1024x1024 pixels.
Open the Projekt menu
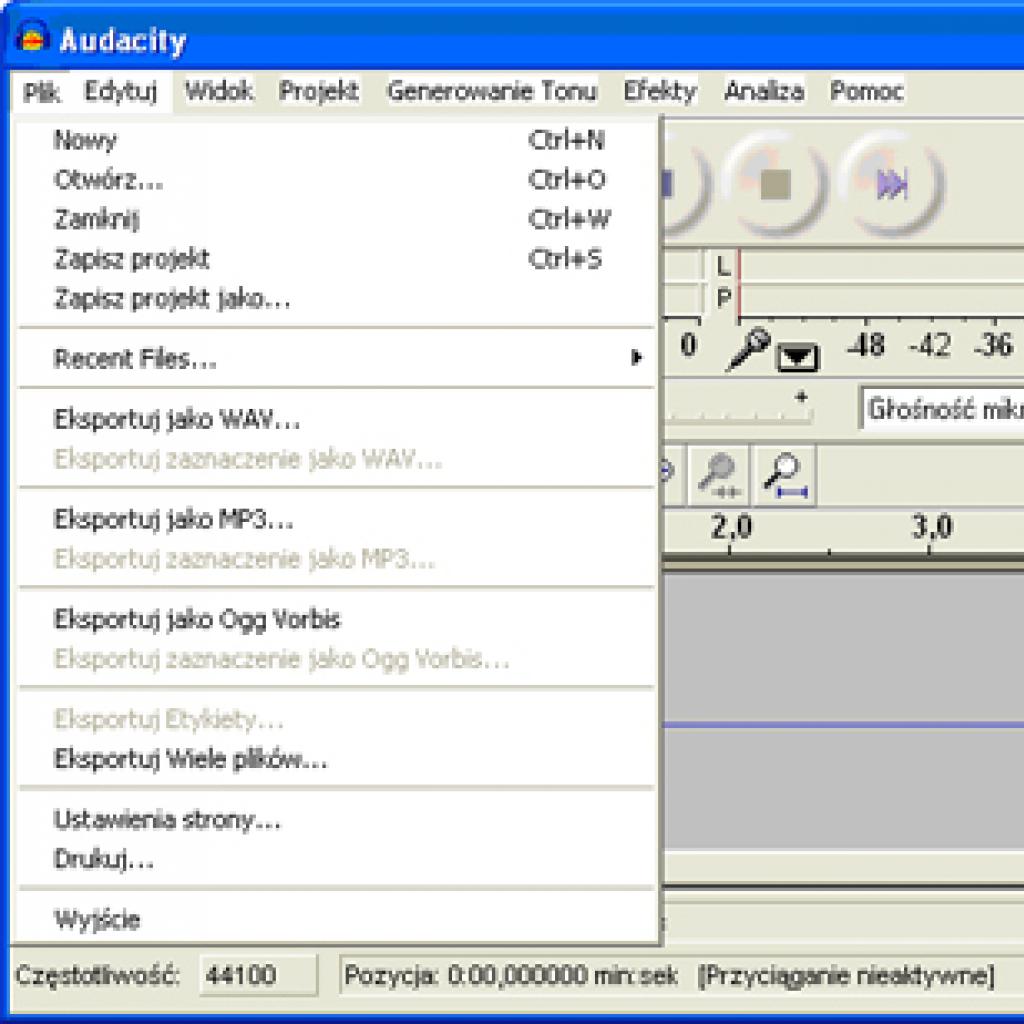click(319, 91)
